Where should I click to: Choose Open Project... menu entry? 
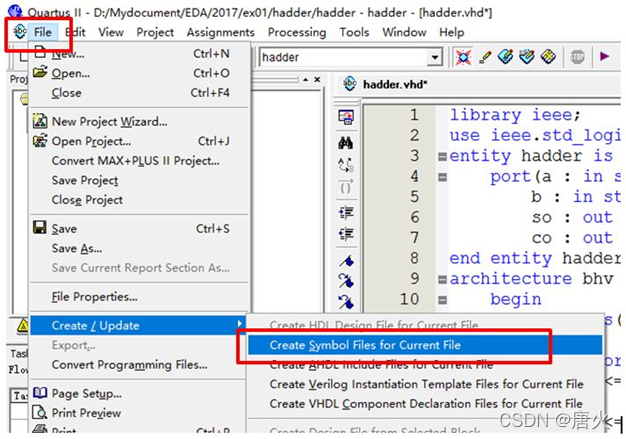[140, 141]
